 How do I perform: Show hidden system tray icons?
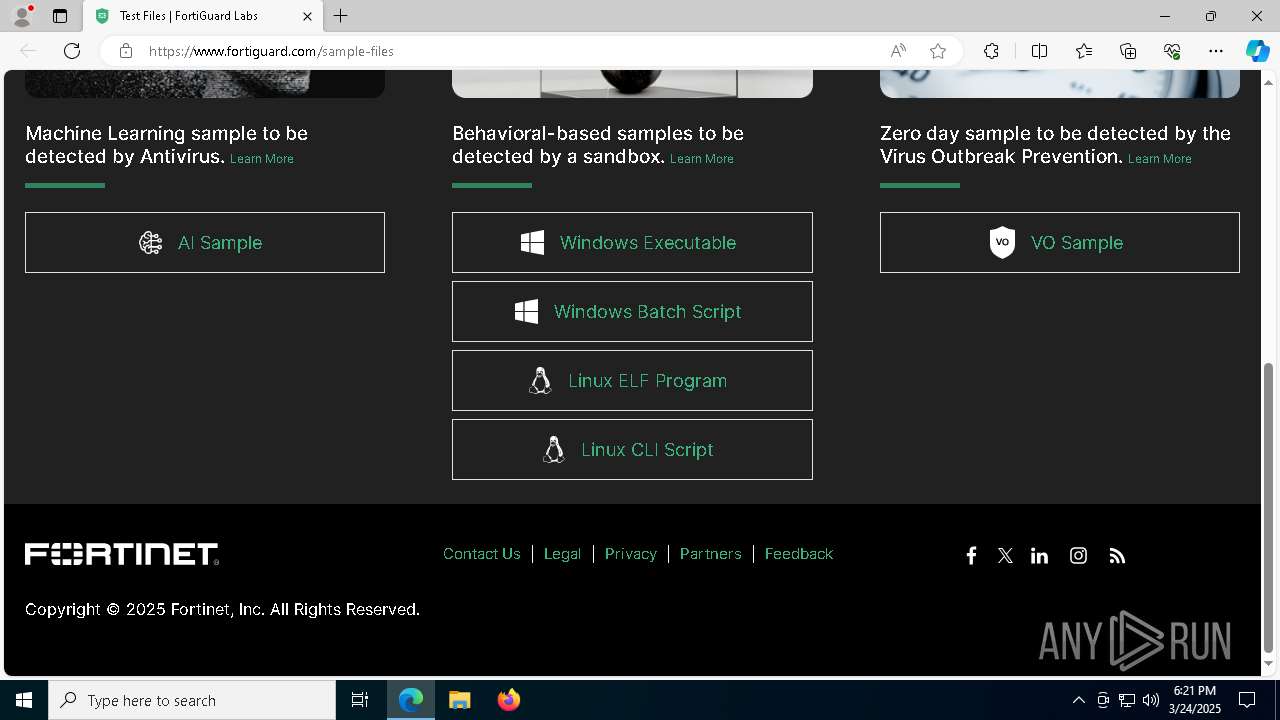pyautogui.click(x=1079, y=700)
